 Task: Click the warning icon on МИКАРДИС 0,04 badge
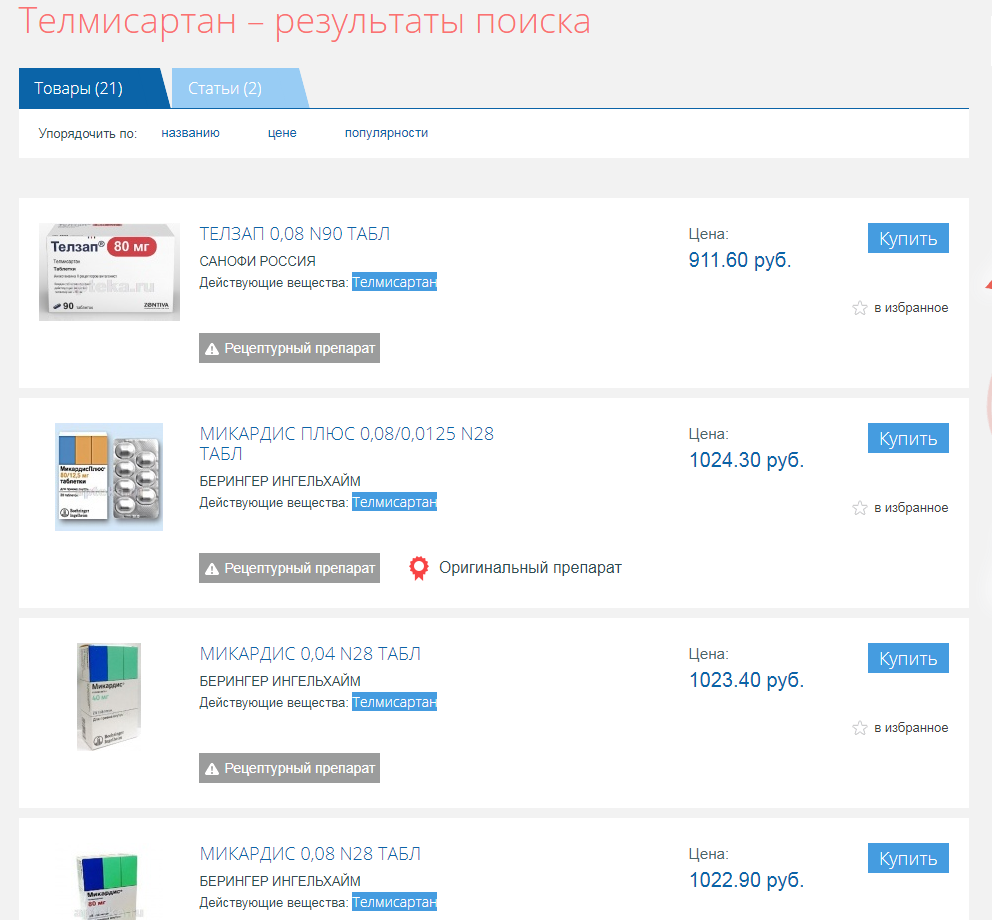pos(213,768)
